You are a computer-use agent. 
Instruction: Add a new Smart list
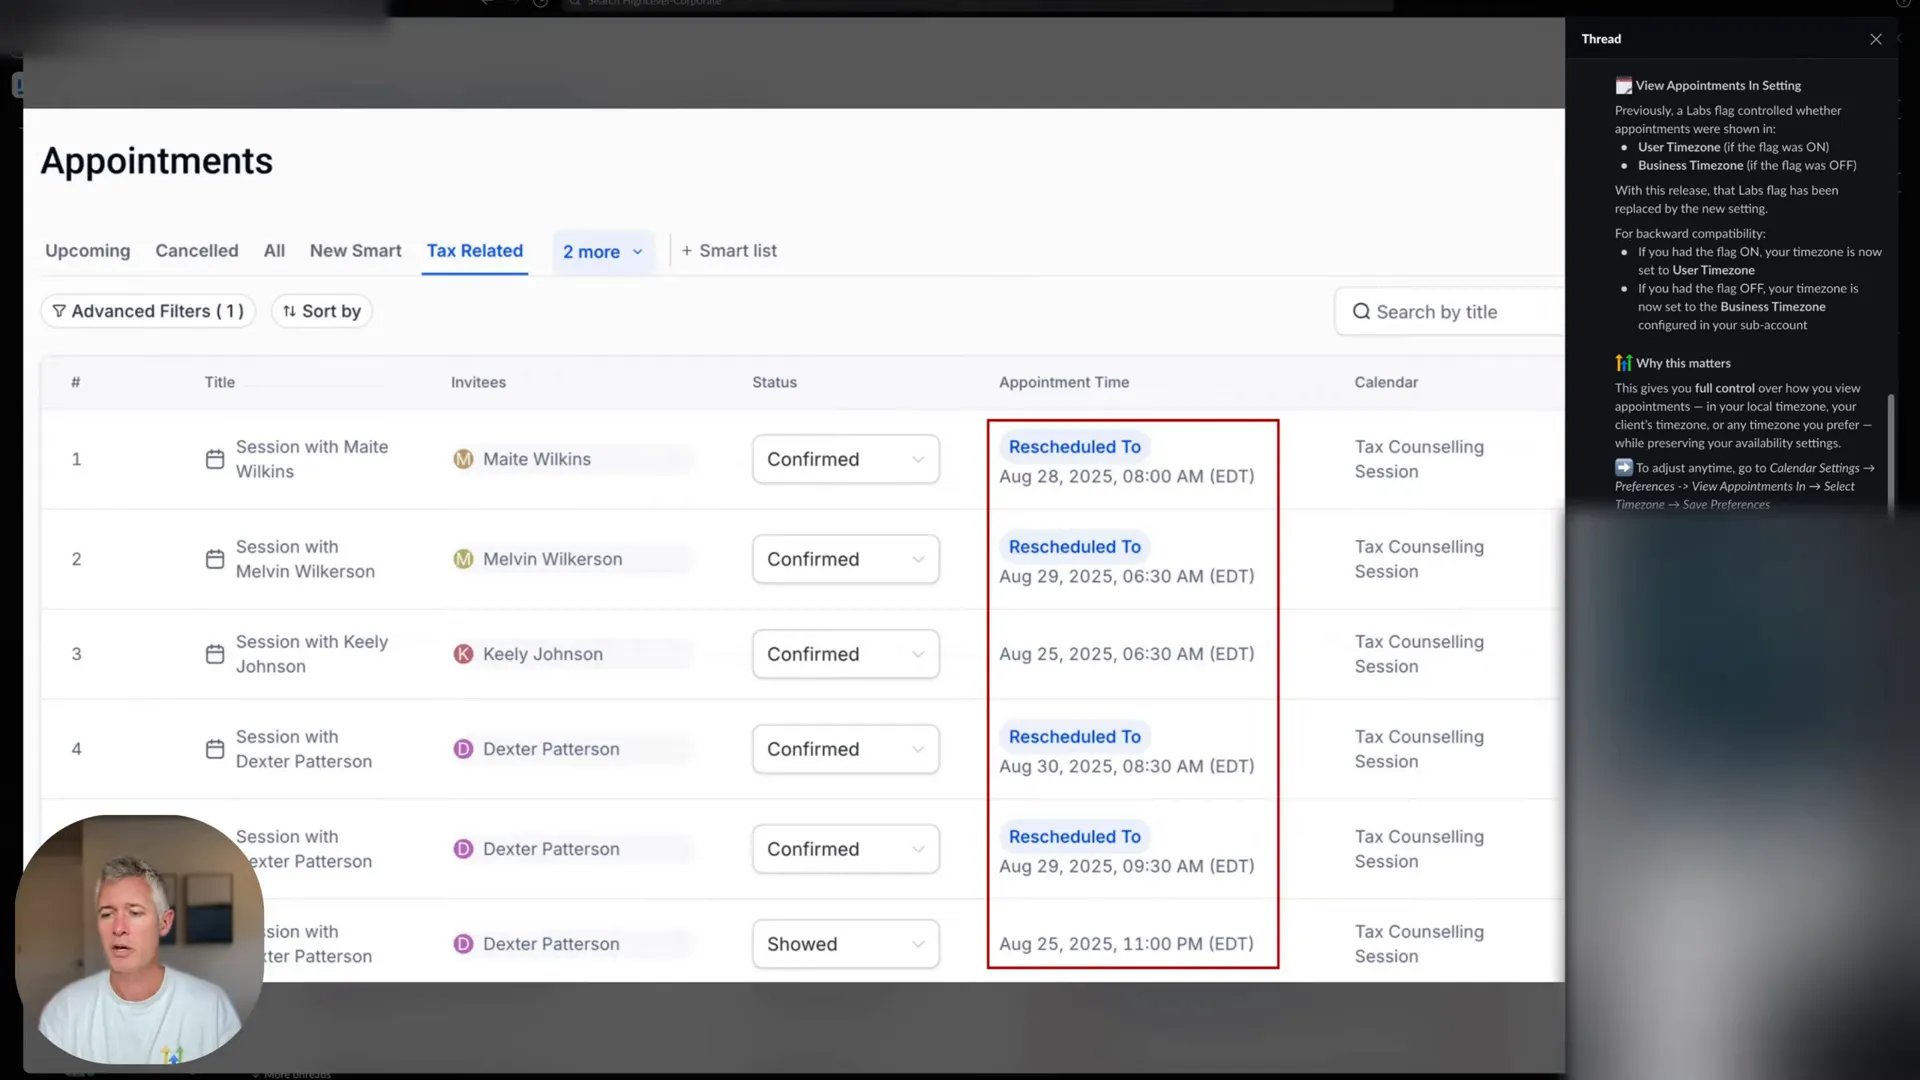(x=729, y=251)
